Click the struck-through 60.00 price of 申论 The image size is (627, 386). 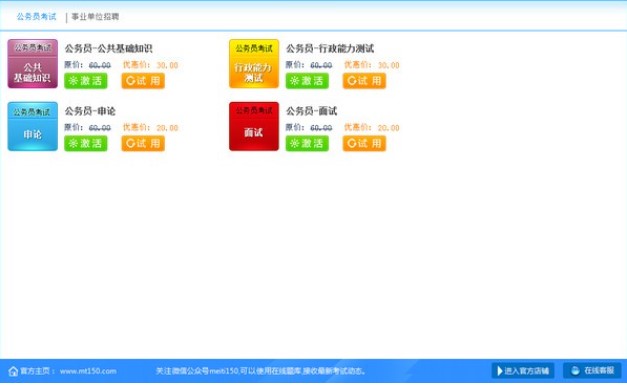coord(100,128)
